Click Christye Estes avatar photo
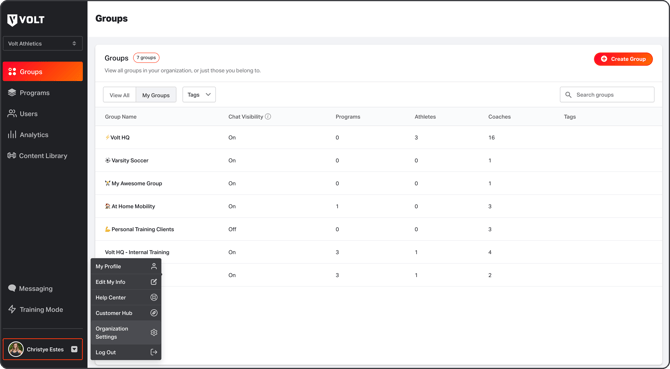670x369 pixels. 16,349
